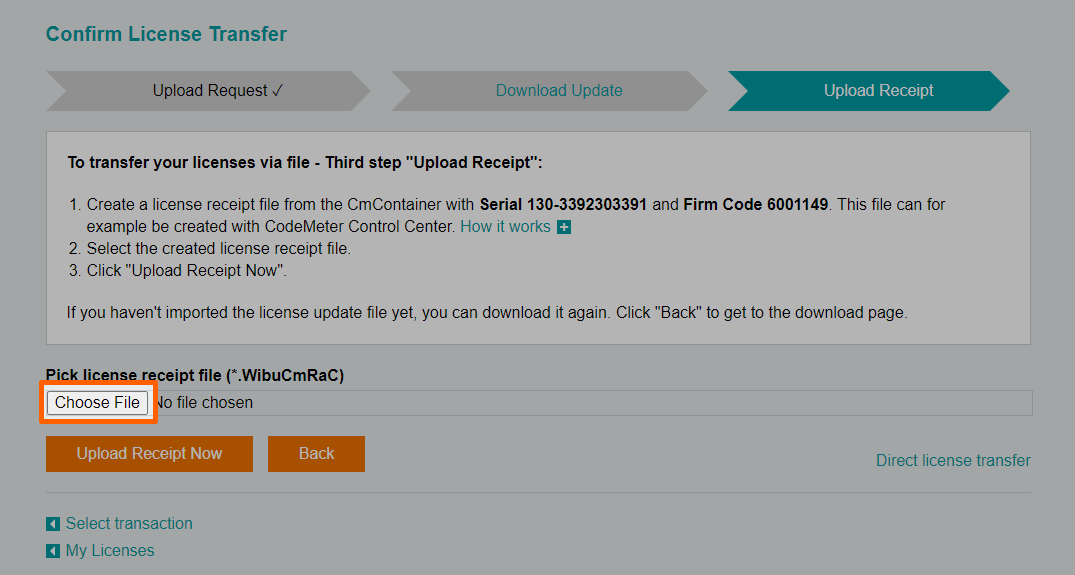
Task: Click the checkmark on Upload Request step
Action: coord(278,91)
